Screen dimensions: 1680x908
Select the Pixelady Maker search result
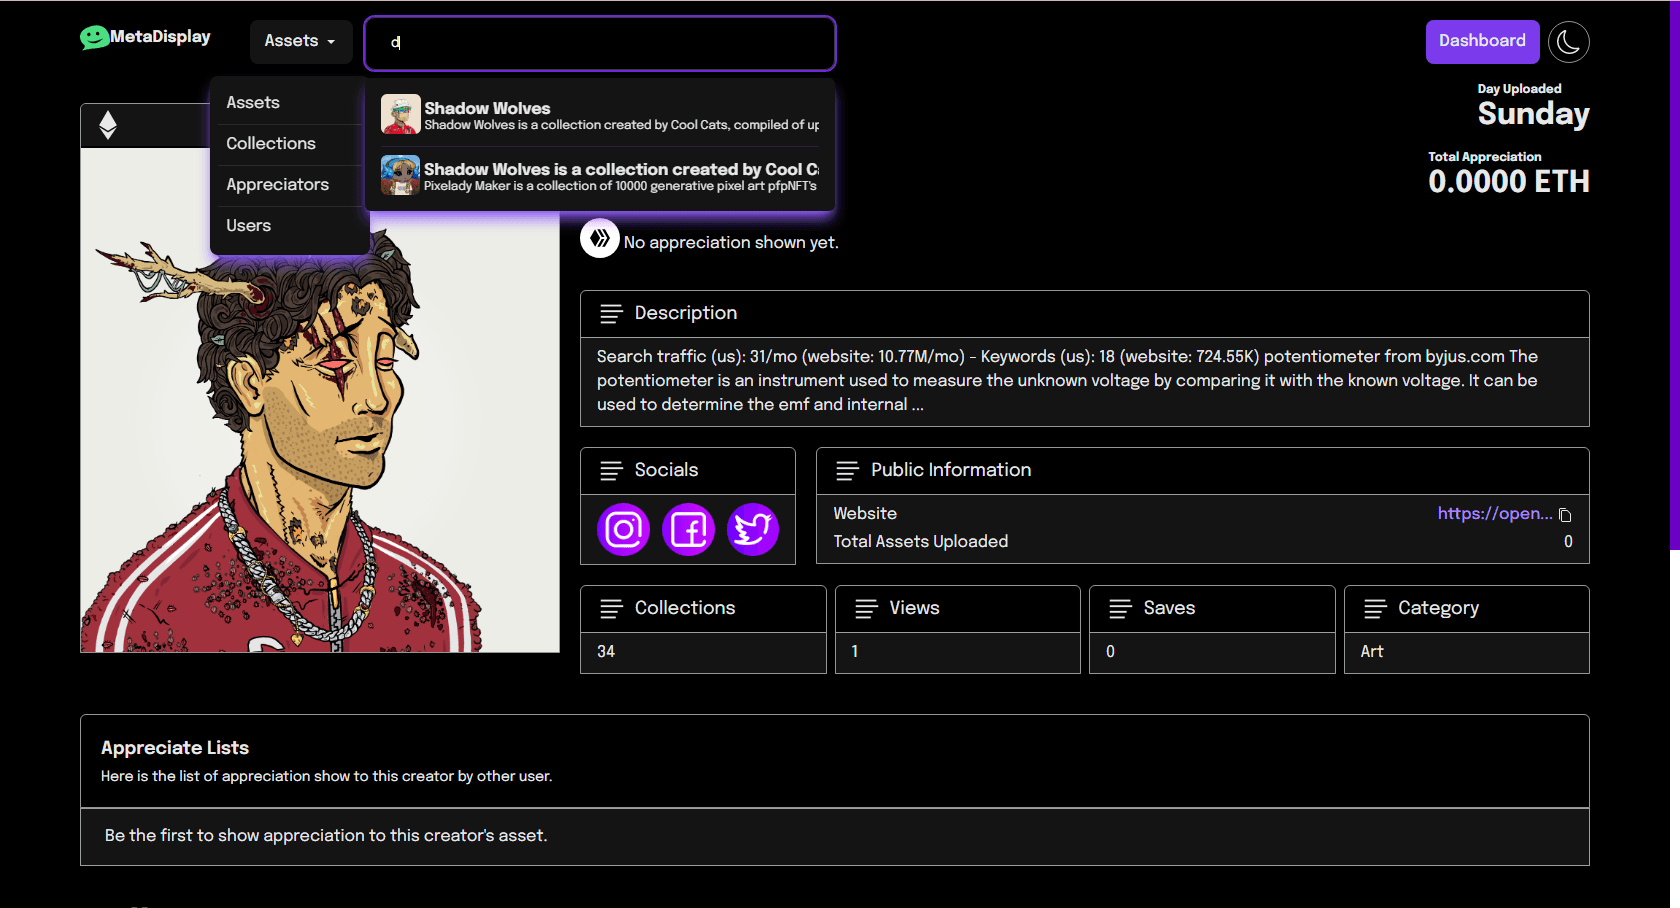pos(600,176)
